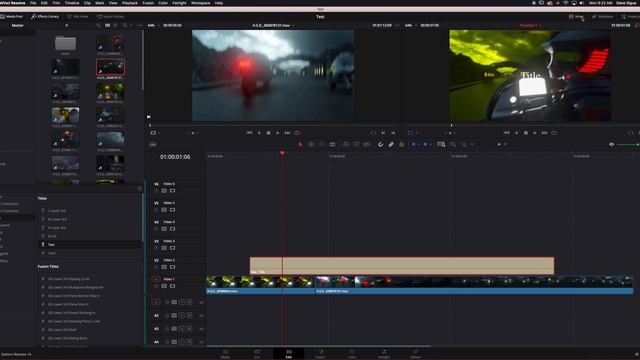Open the marker color dropdown arrow

click(430, 144)
